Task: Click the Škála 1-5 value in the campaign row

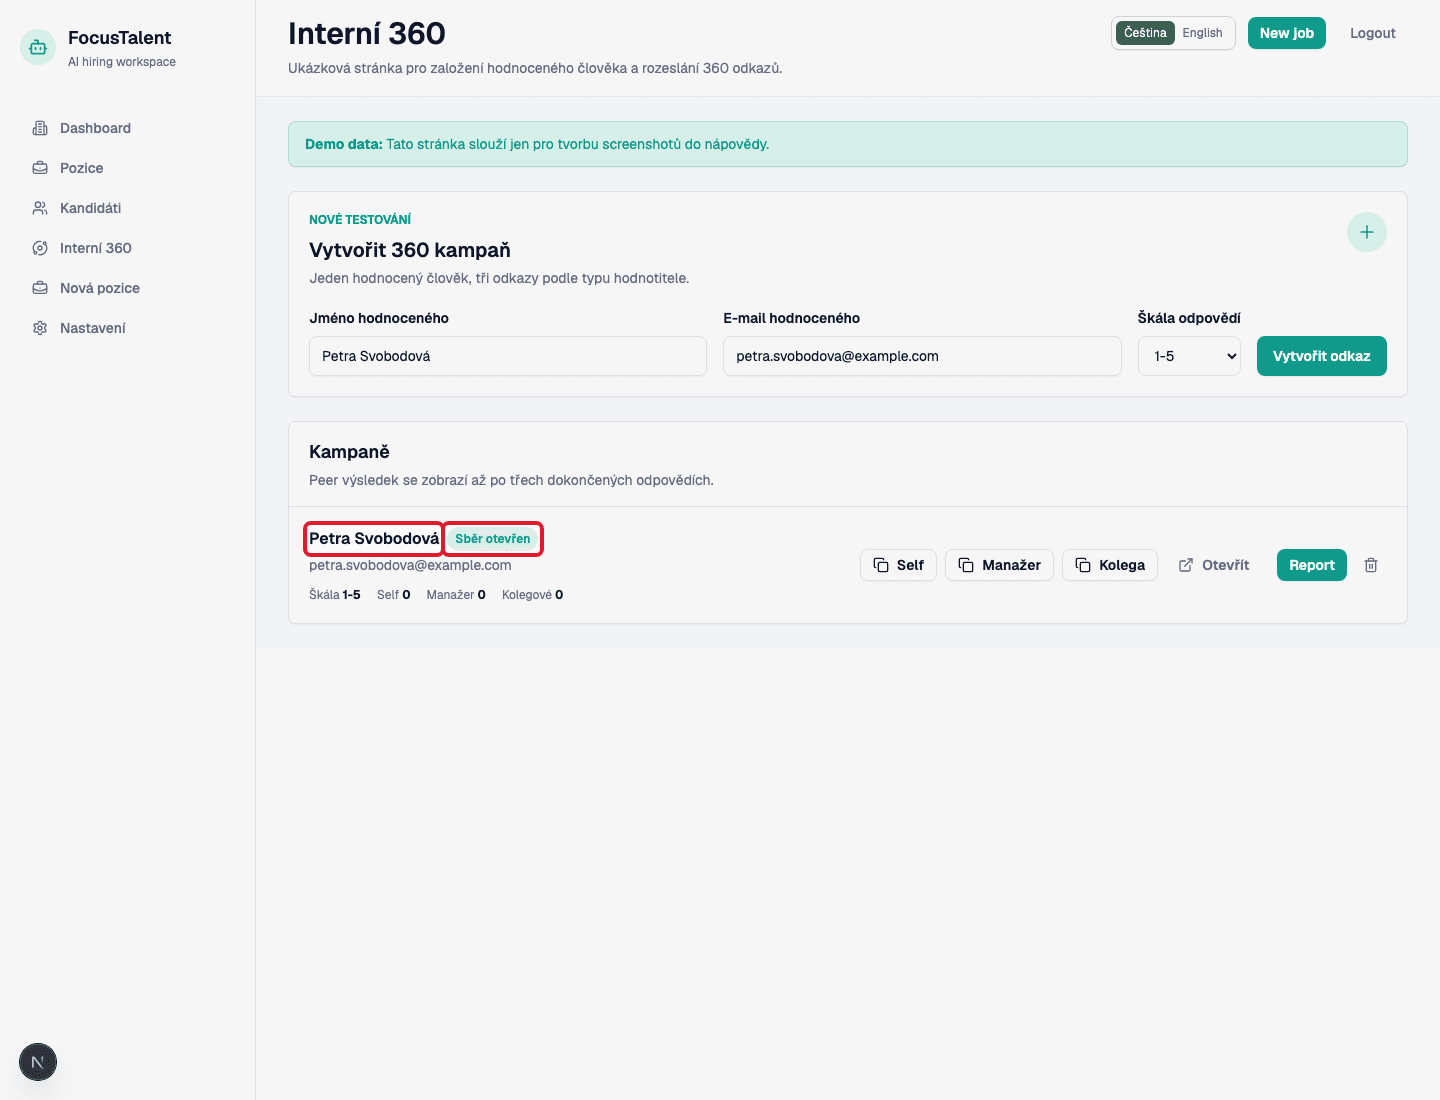Action: [x=335, y=595]
